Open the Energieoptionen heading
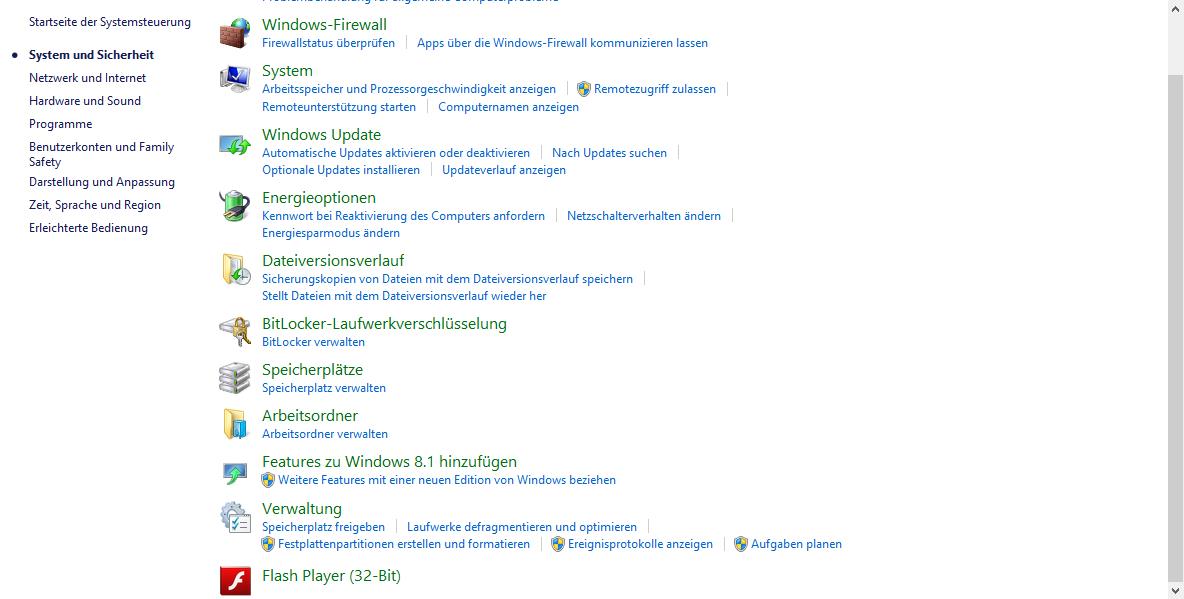This screenshot has height=599, width=1184. [x=319, y=198]
